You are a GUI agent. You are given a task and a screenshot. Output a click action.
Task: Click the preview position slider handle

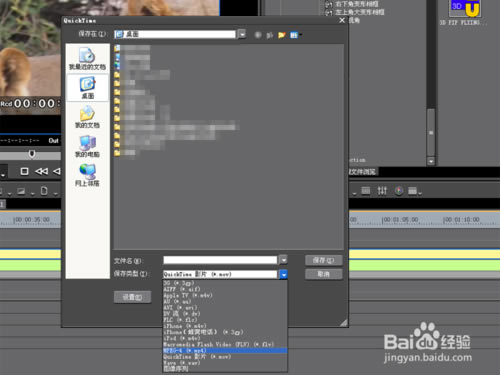32,154
